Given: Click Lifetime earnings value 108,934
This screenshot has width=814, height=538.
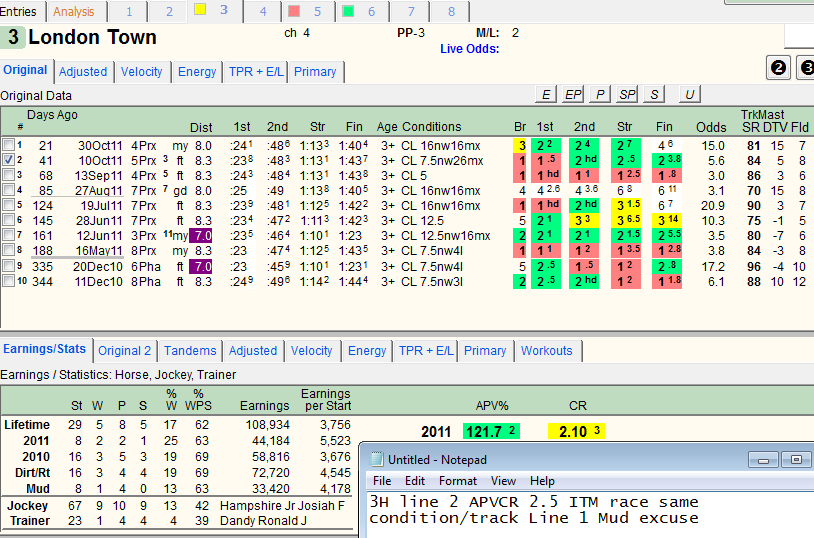Looking at the screenshot, I should [267, 425].
